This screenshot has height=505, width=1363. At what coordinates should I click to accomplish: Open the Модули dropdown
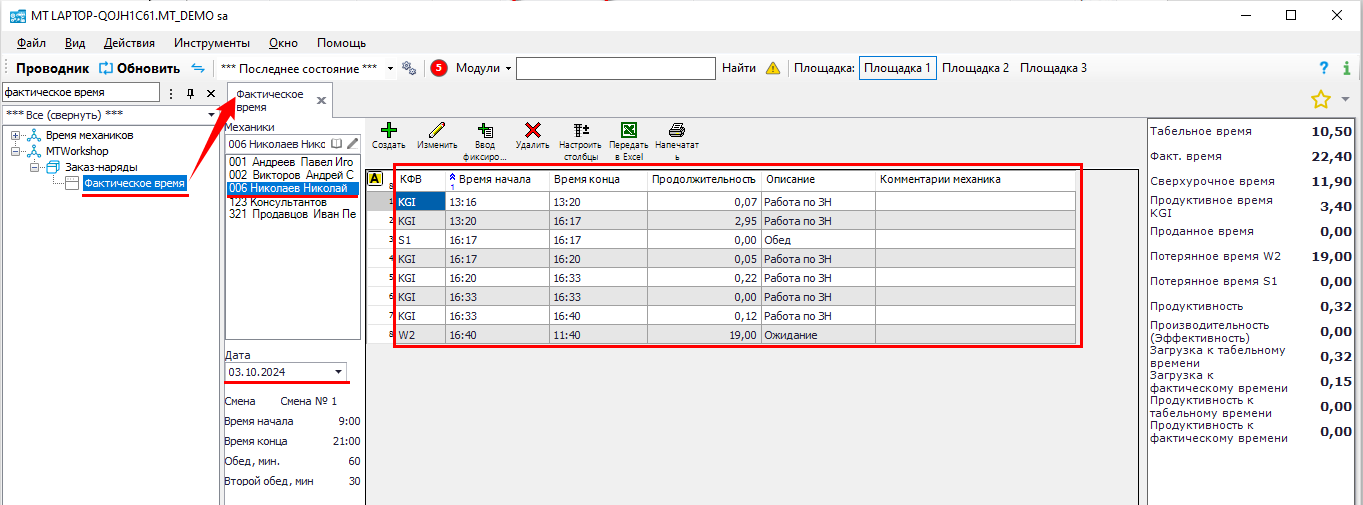[483, 68]
